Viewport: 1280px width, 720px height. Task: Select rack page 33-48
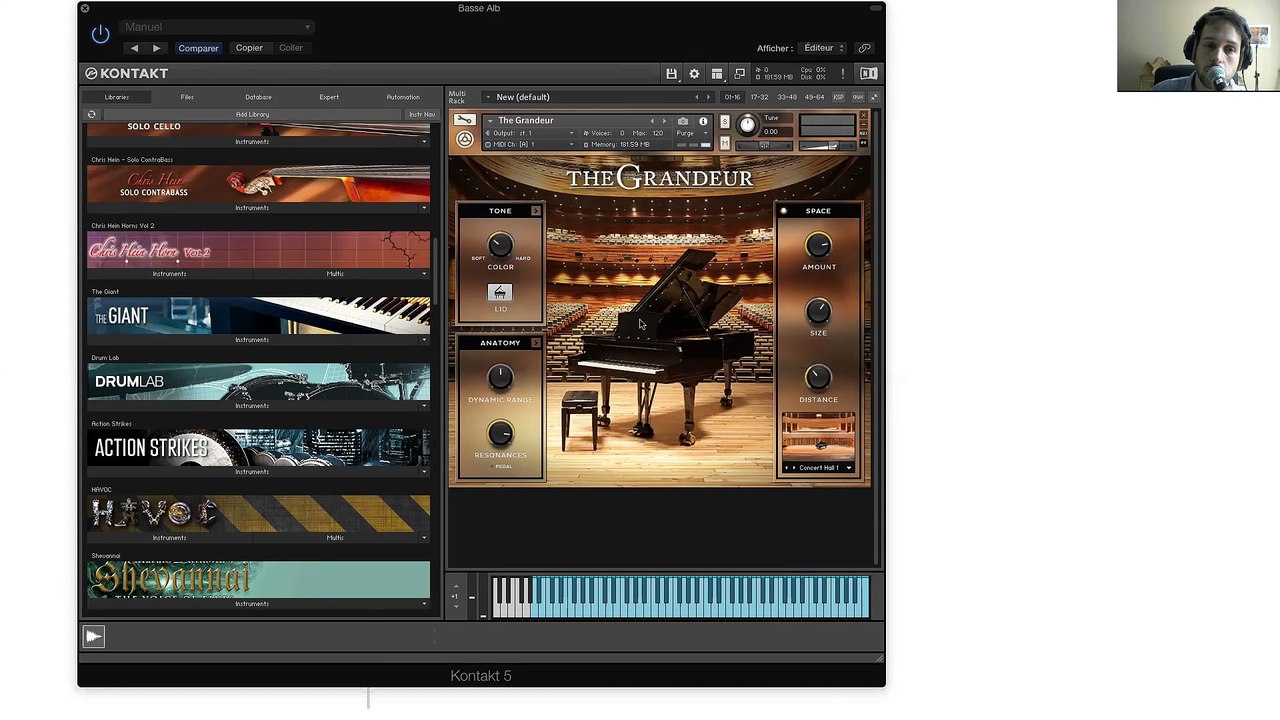(x=788, y=97)
